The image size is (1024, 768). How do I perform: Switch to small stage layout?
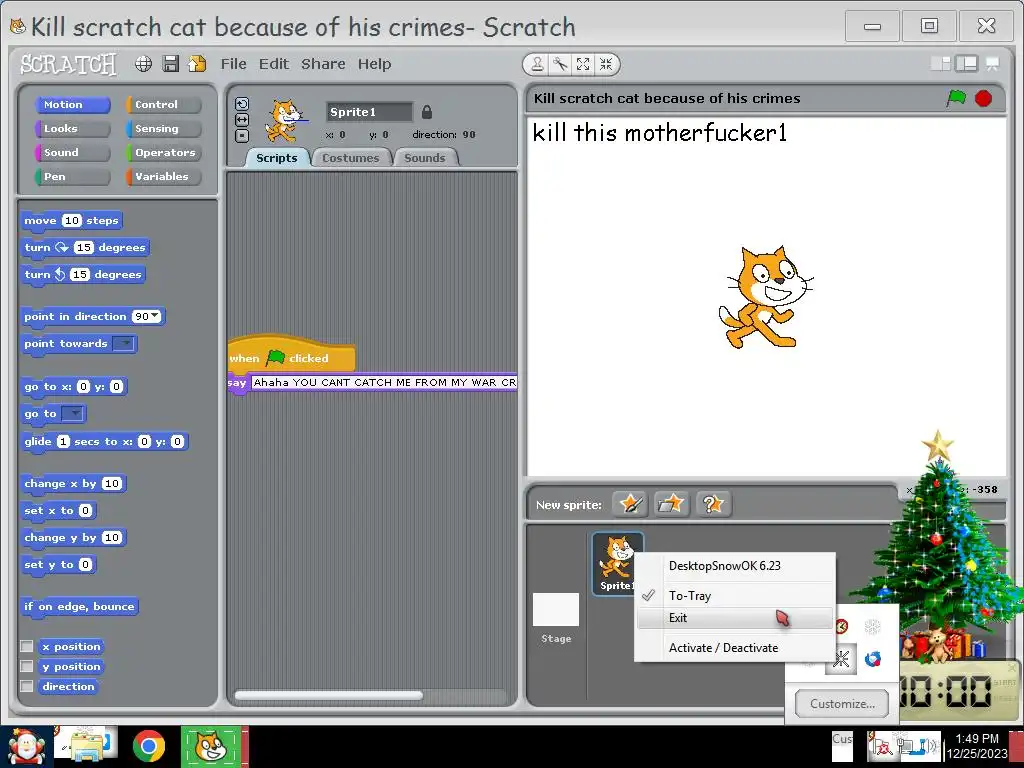point(940,63)
